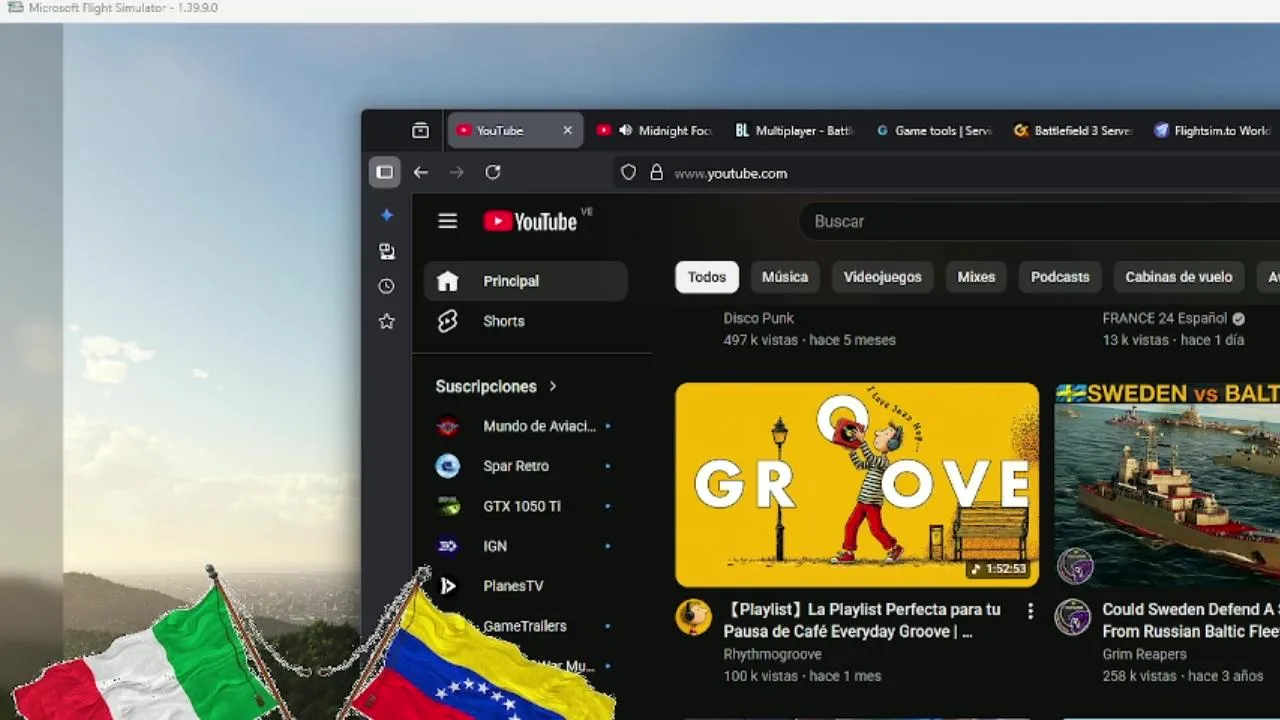This screenshot has width=1280, height=720.
Task: Open Rhythmogroove channel avatar beside playlist title
Action: coord(693,617)
